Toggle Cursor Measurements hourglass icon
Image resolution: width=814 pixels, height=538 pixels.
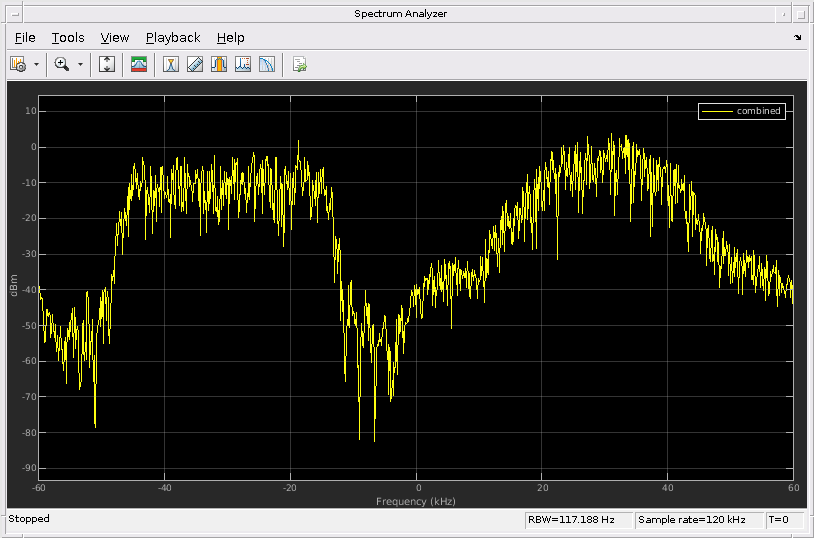click(171, 64)
